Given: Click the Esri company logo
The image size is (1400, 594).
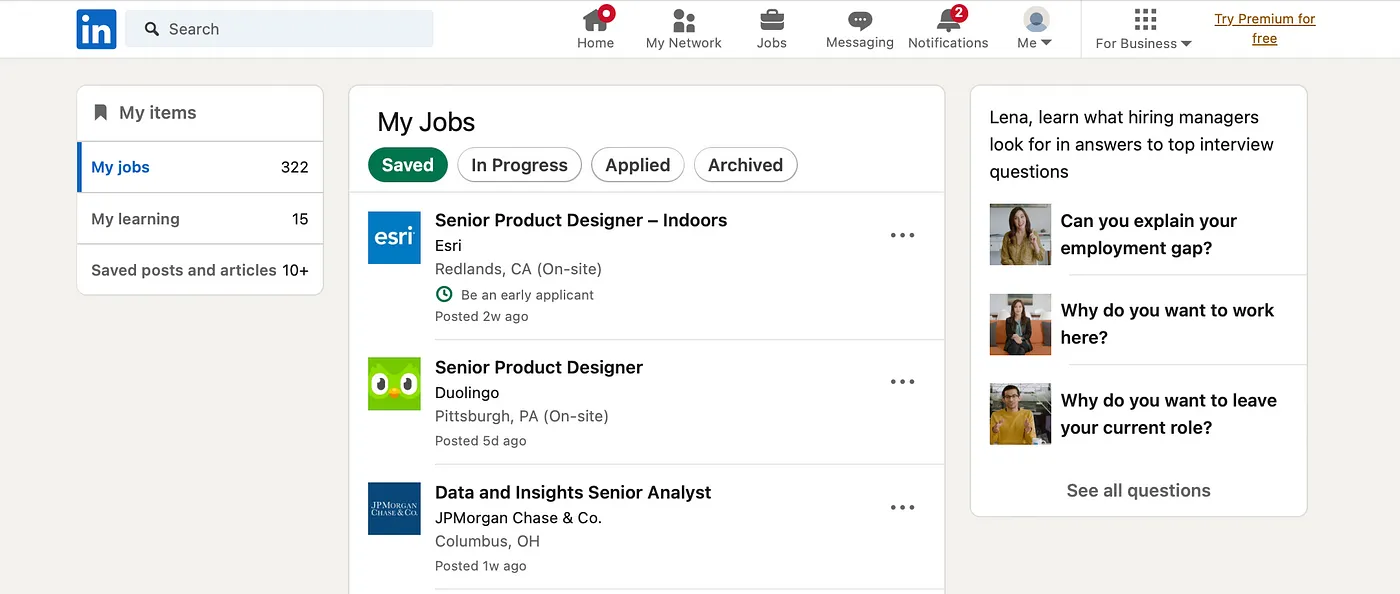Looking at the screenshot, I should coord(394,238).
